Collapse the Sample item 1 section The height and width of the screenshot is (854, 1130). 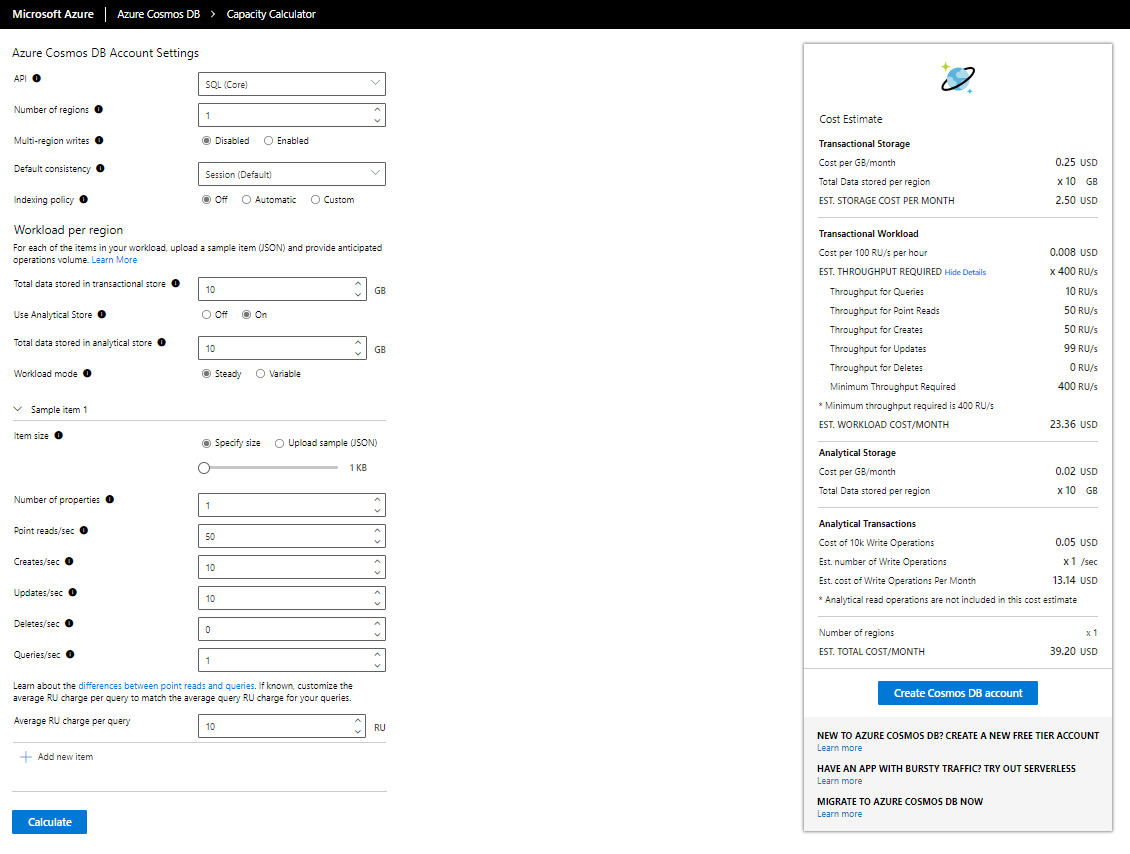tap(18, 409)
